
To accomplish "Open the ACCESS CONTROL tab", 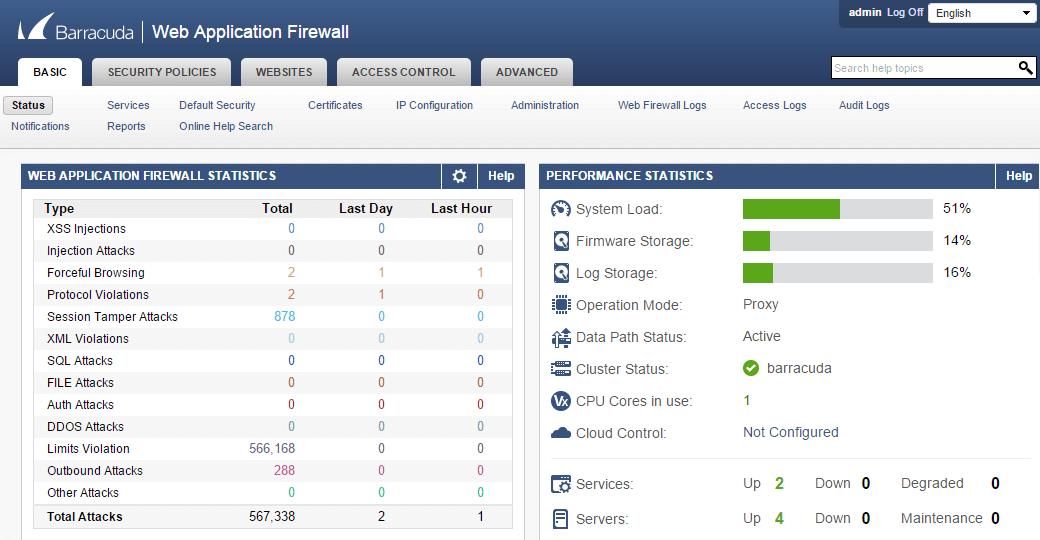I will click(403, 72).
